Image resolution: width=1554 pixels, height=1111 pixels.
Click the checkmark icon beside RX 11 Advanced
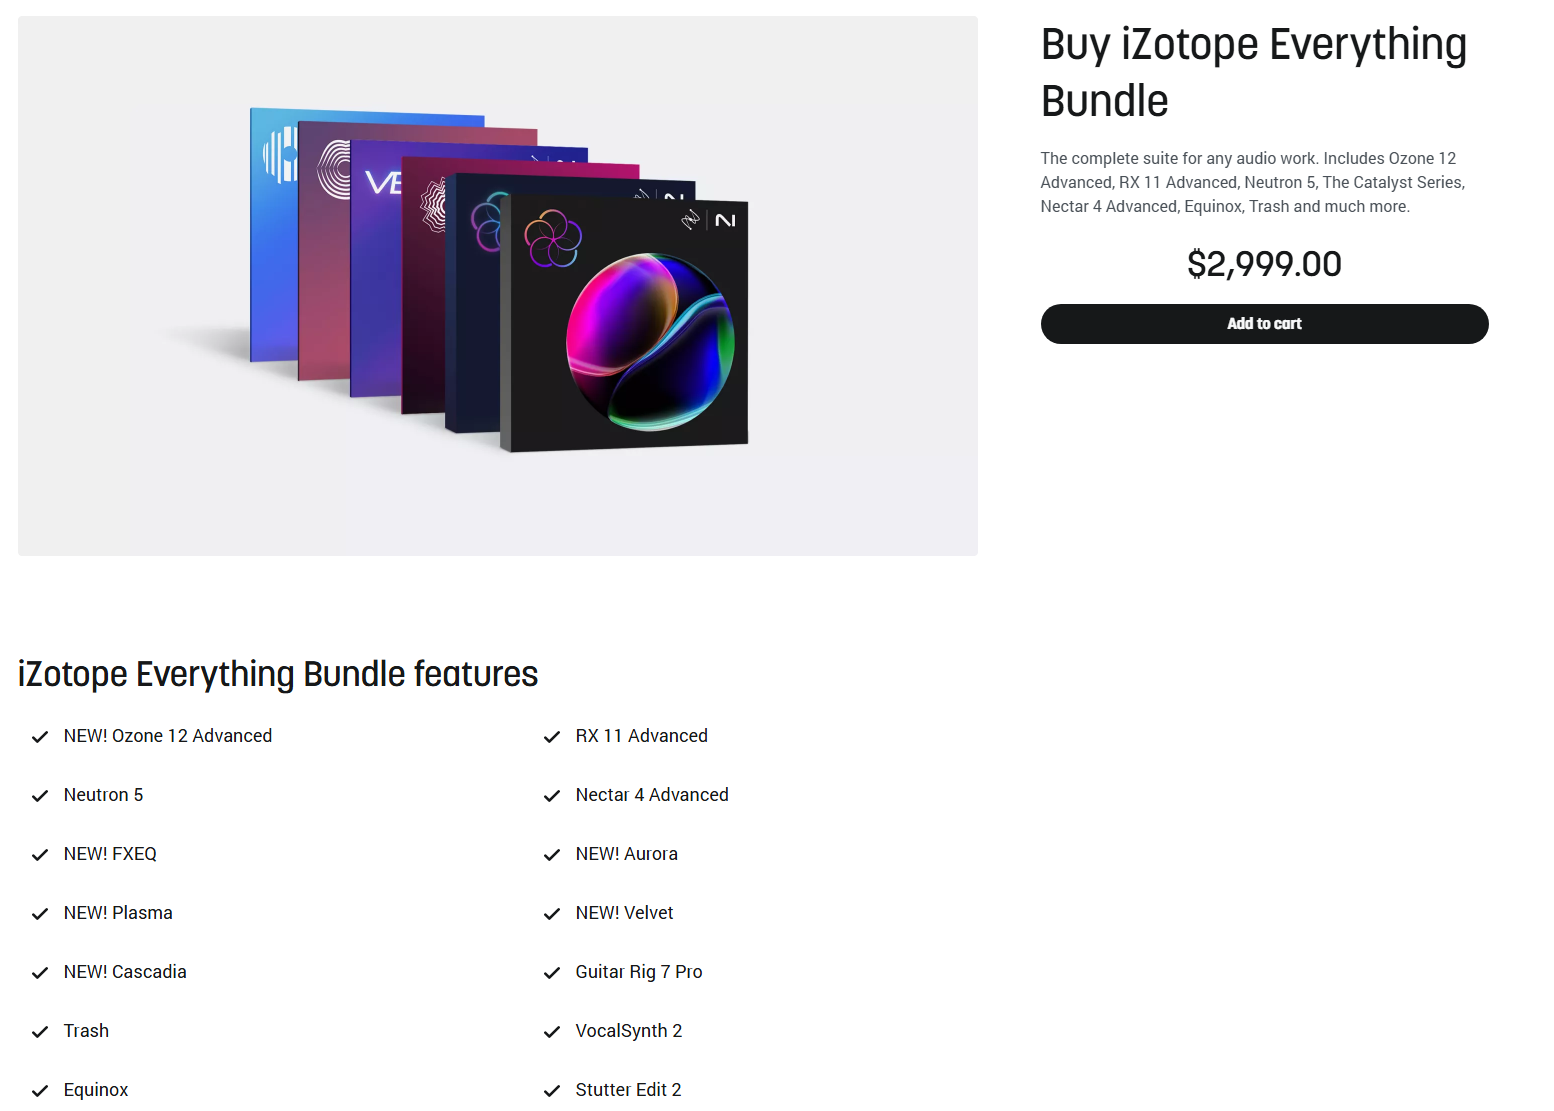point(552,737)
